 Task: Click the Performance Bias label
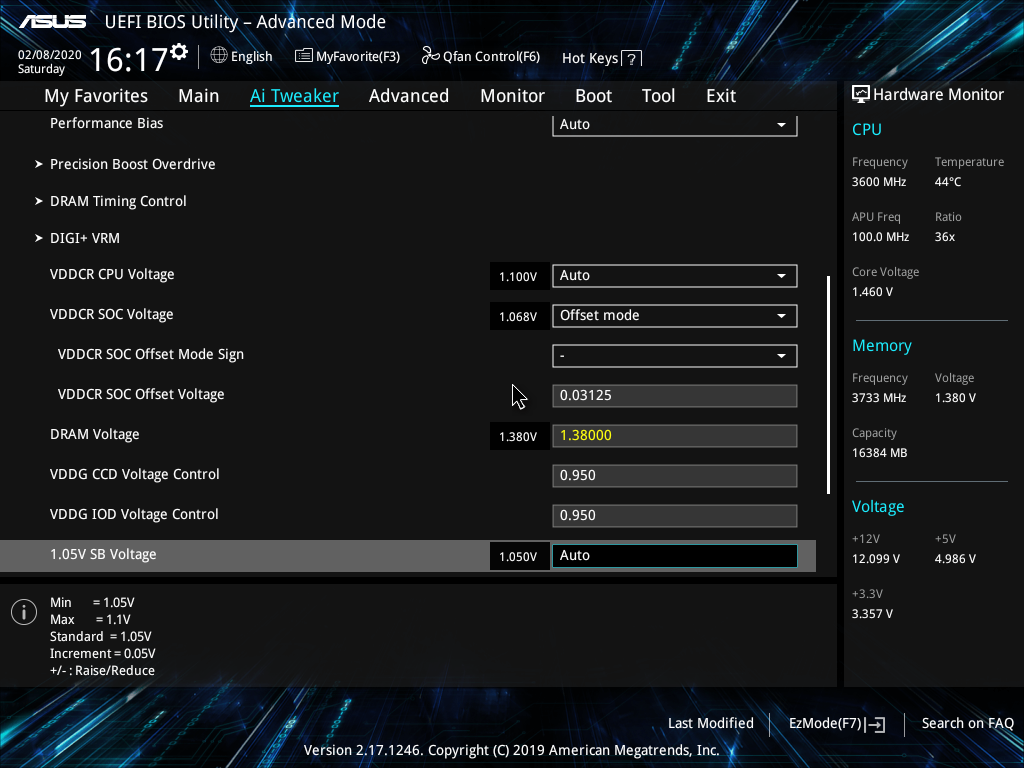(106, 123)
